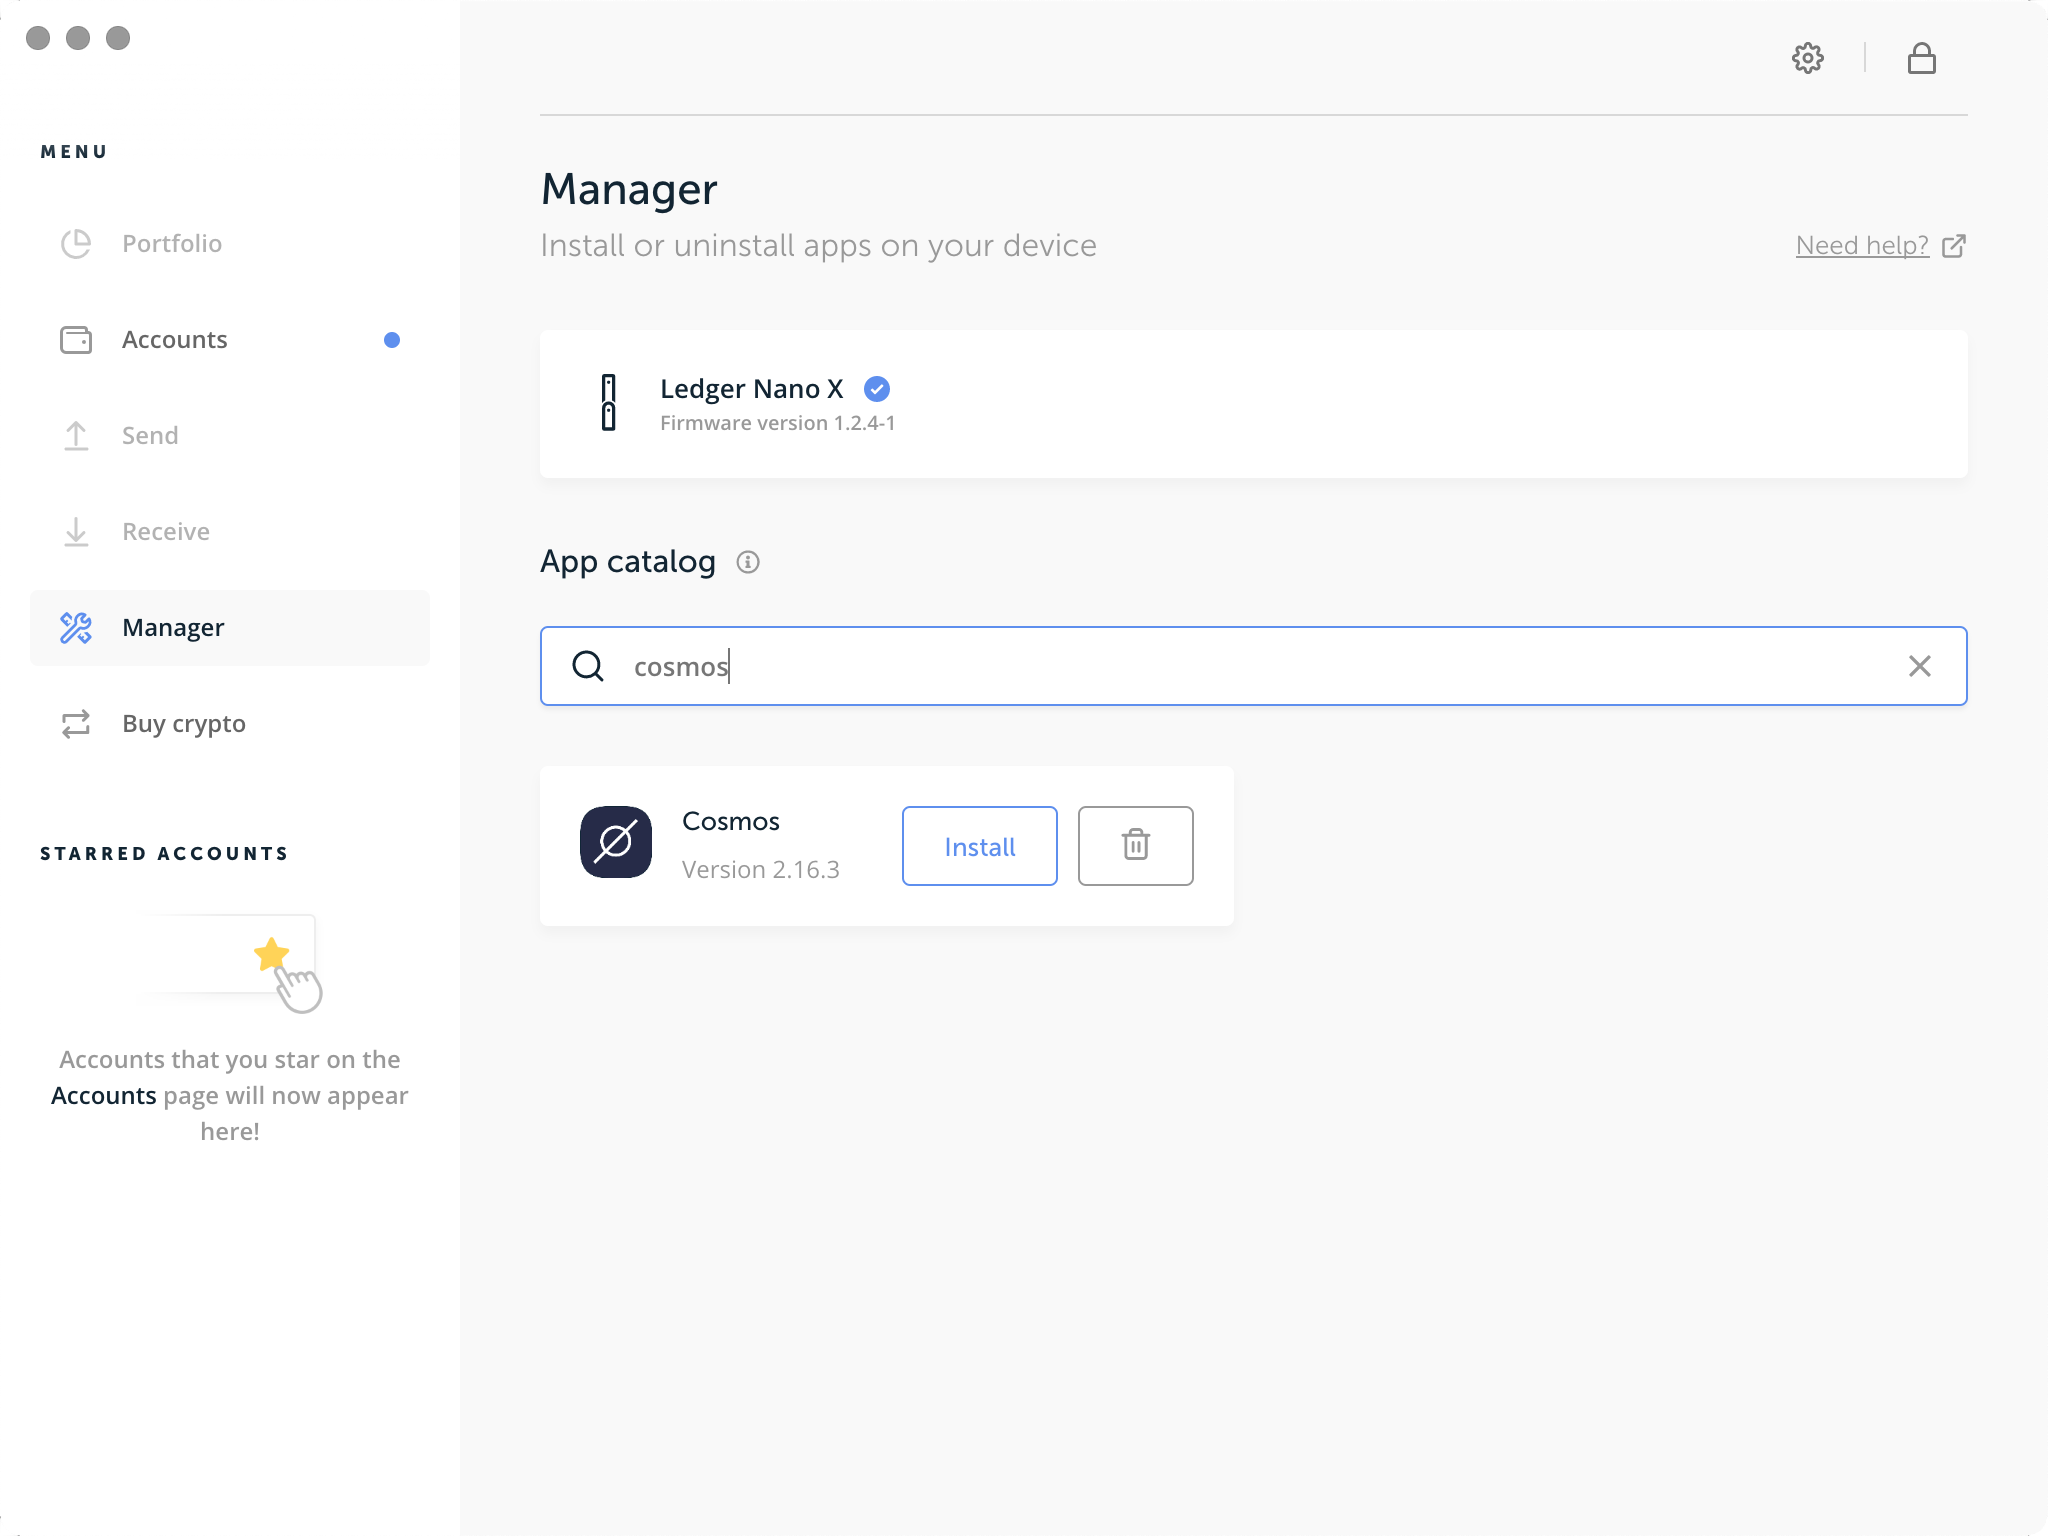Click the Cosmos app logo
Viewport: 2048px width, 1536px height.
616,842
